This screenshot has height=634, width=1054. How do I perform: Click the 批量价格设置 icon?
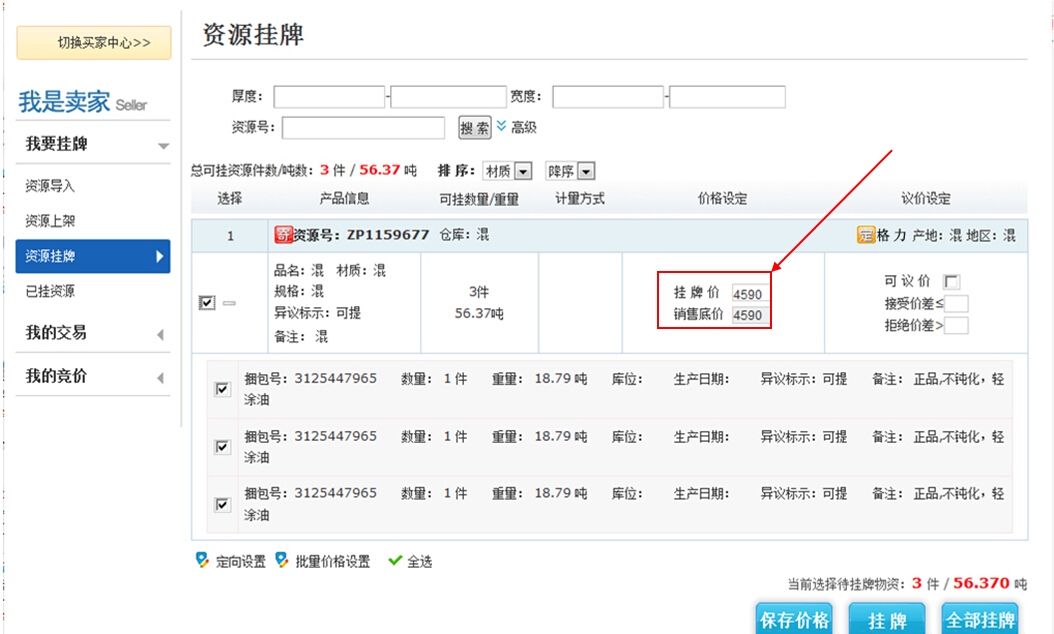click(282, 561)
